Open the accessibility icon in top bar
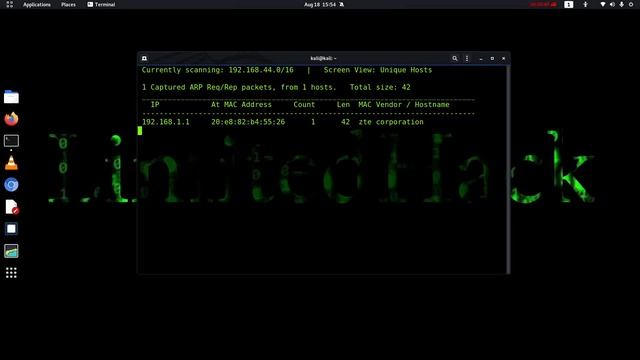Viewport: 640px width, 360px height. [585, 4]
